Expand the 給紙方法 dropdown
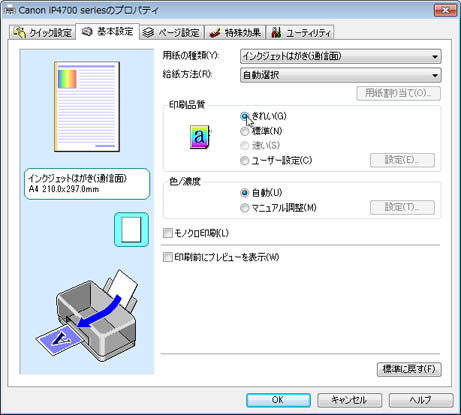 341,75
